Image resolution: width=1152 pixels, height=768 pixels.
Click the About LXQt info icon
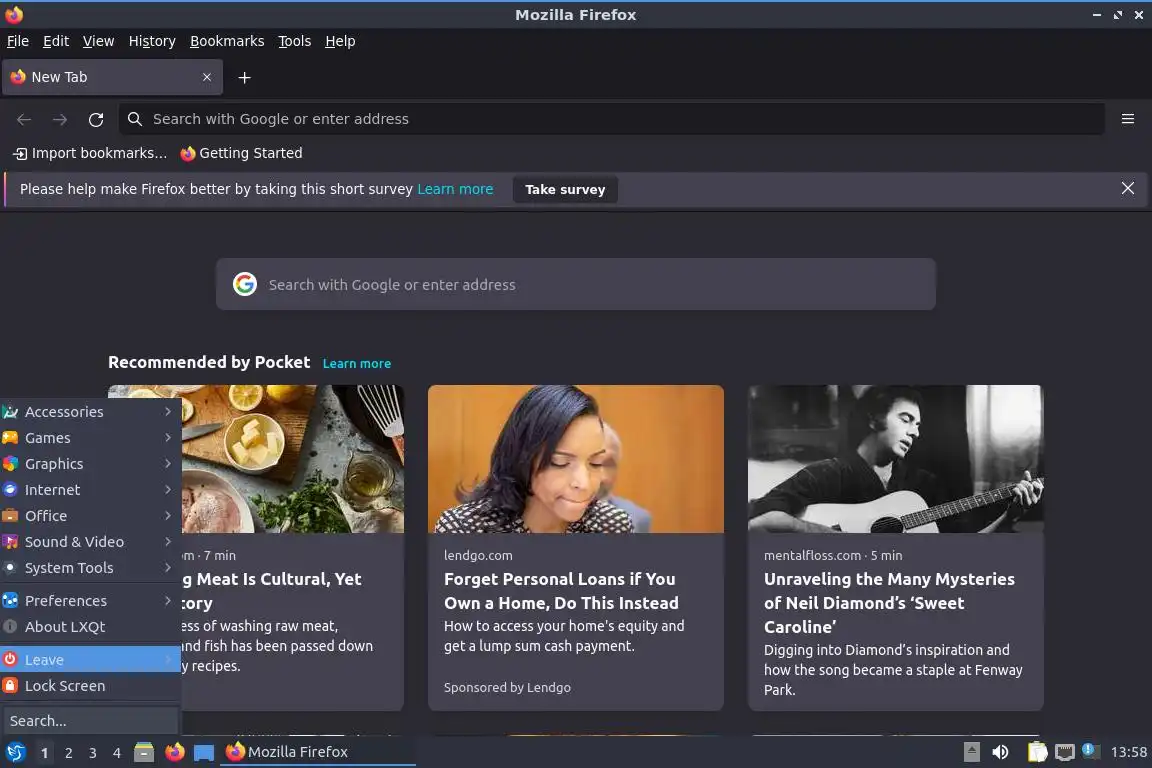10,626
